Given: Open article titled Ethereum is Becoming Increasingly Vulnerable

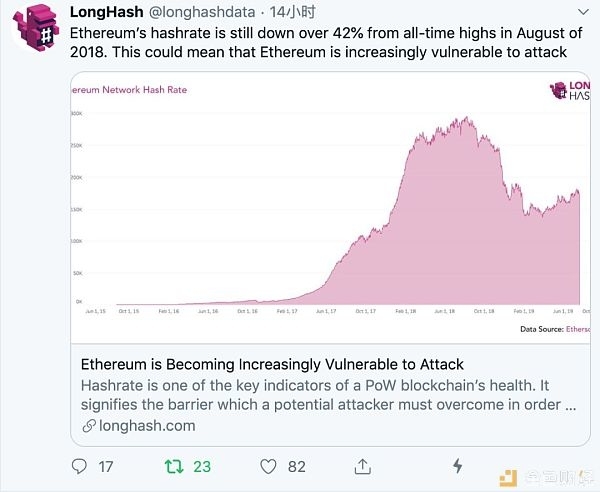Looking at the screenshot, I should 272,364.
